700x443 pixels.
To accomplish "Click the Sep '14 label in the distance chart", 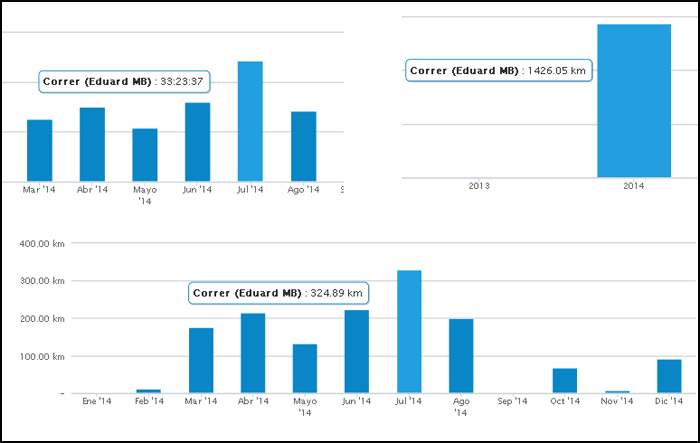I will point(512,401).
